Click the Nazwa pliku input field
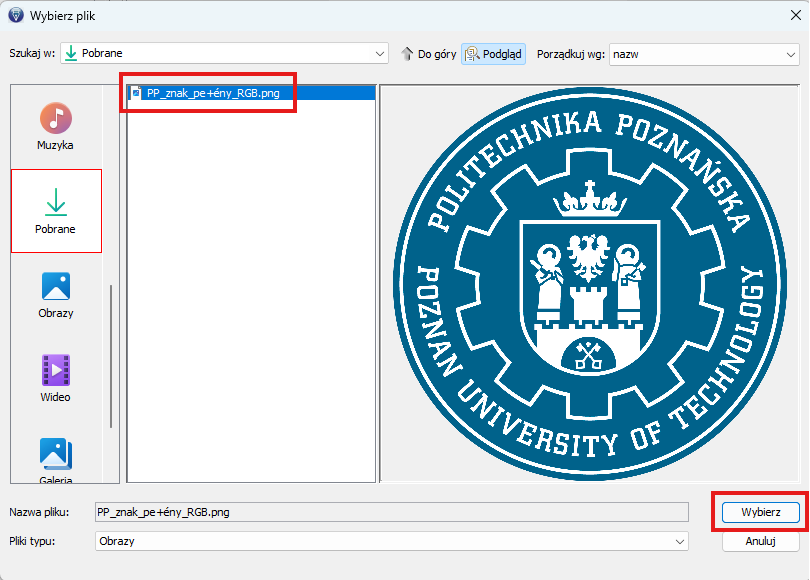This screenshot has width=810, height=580. tap(392, 512)
